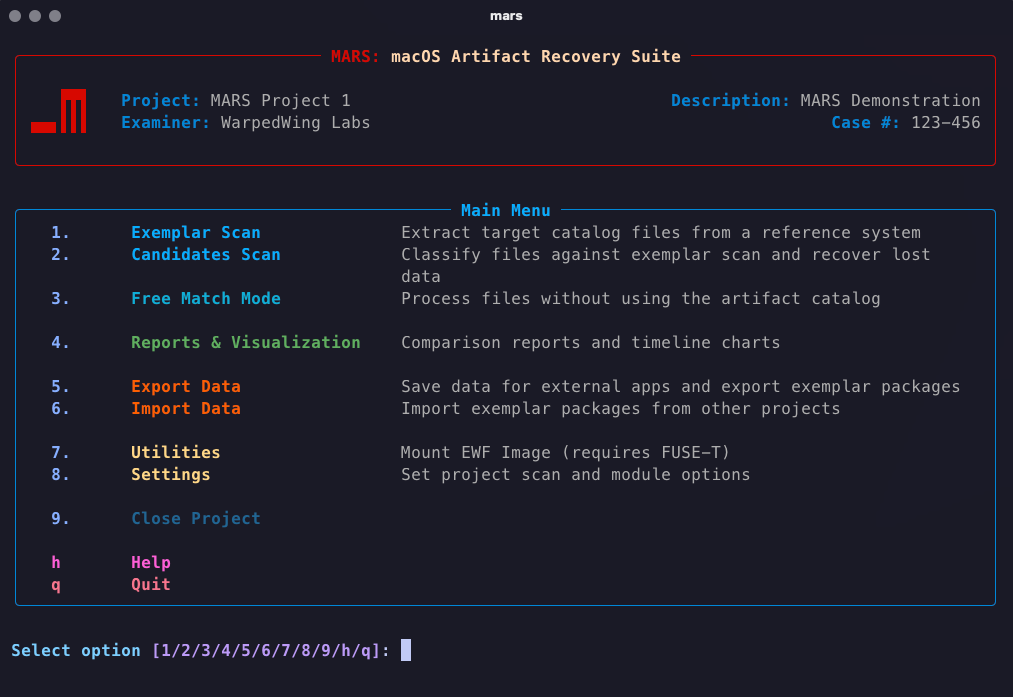
Task: Click the option list '[1/2/3/4/5/6/7/8/9/h/q]'
Action: point(266,650)
